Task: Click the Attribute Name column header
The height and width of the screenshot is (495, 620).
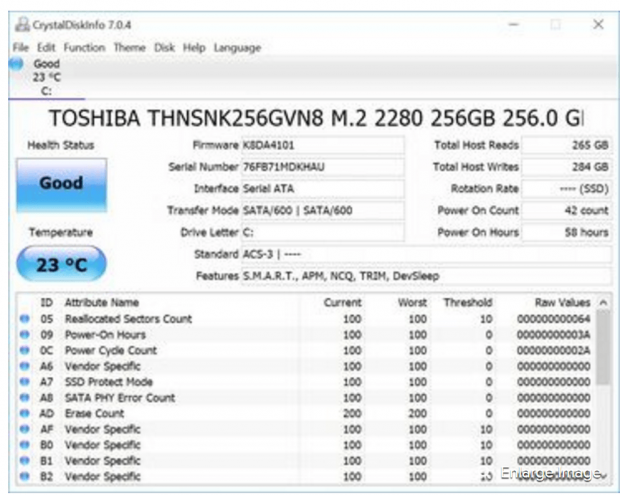Action: coord(102,302)
